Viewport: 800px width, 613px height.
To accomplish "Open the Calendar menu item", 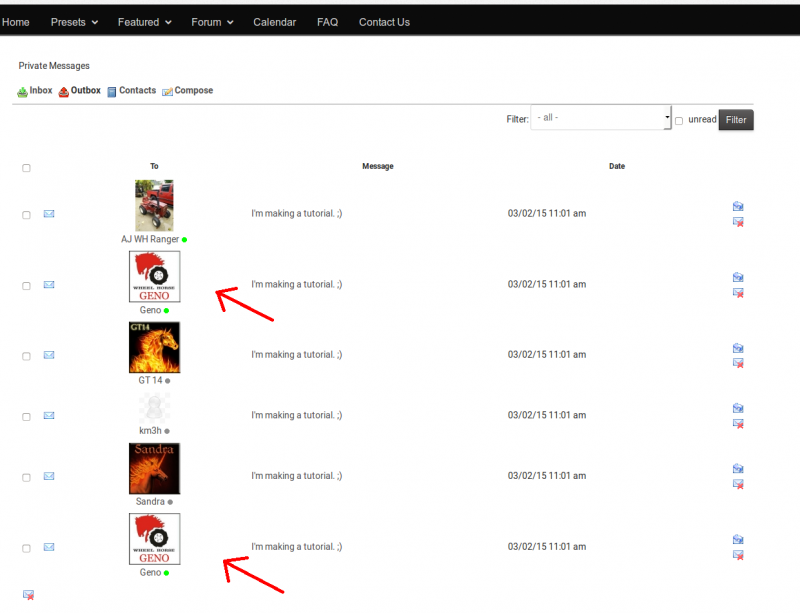I will pyautogui.click(x=274, y=22).
